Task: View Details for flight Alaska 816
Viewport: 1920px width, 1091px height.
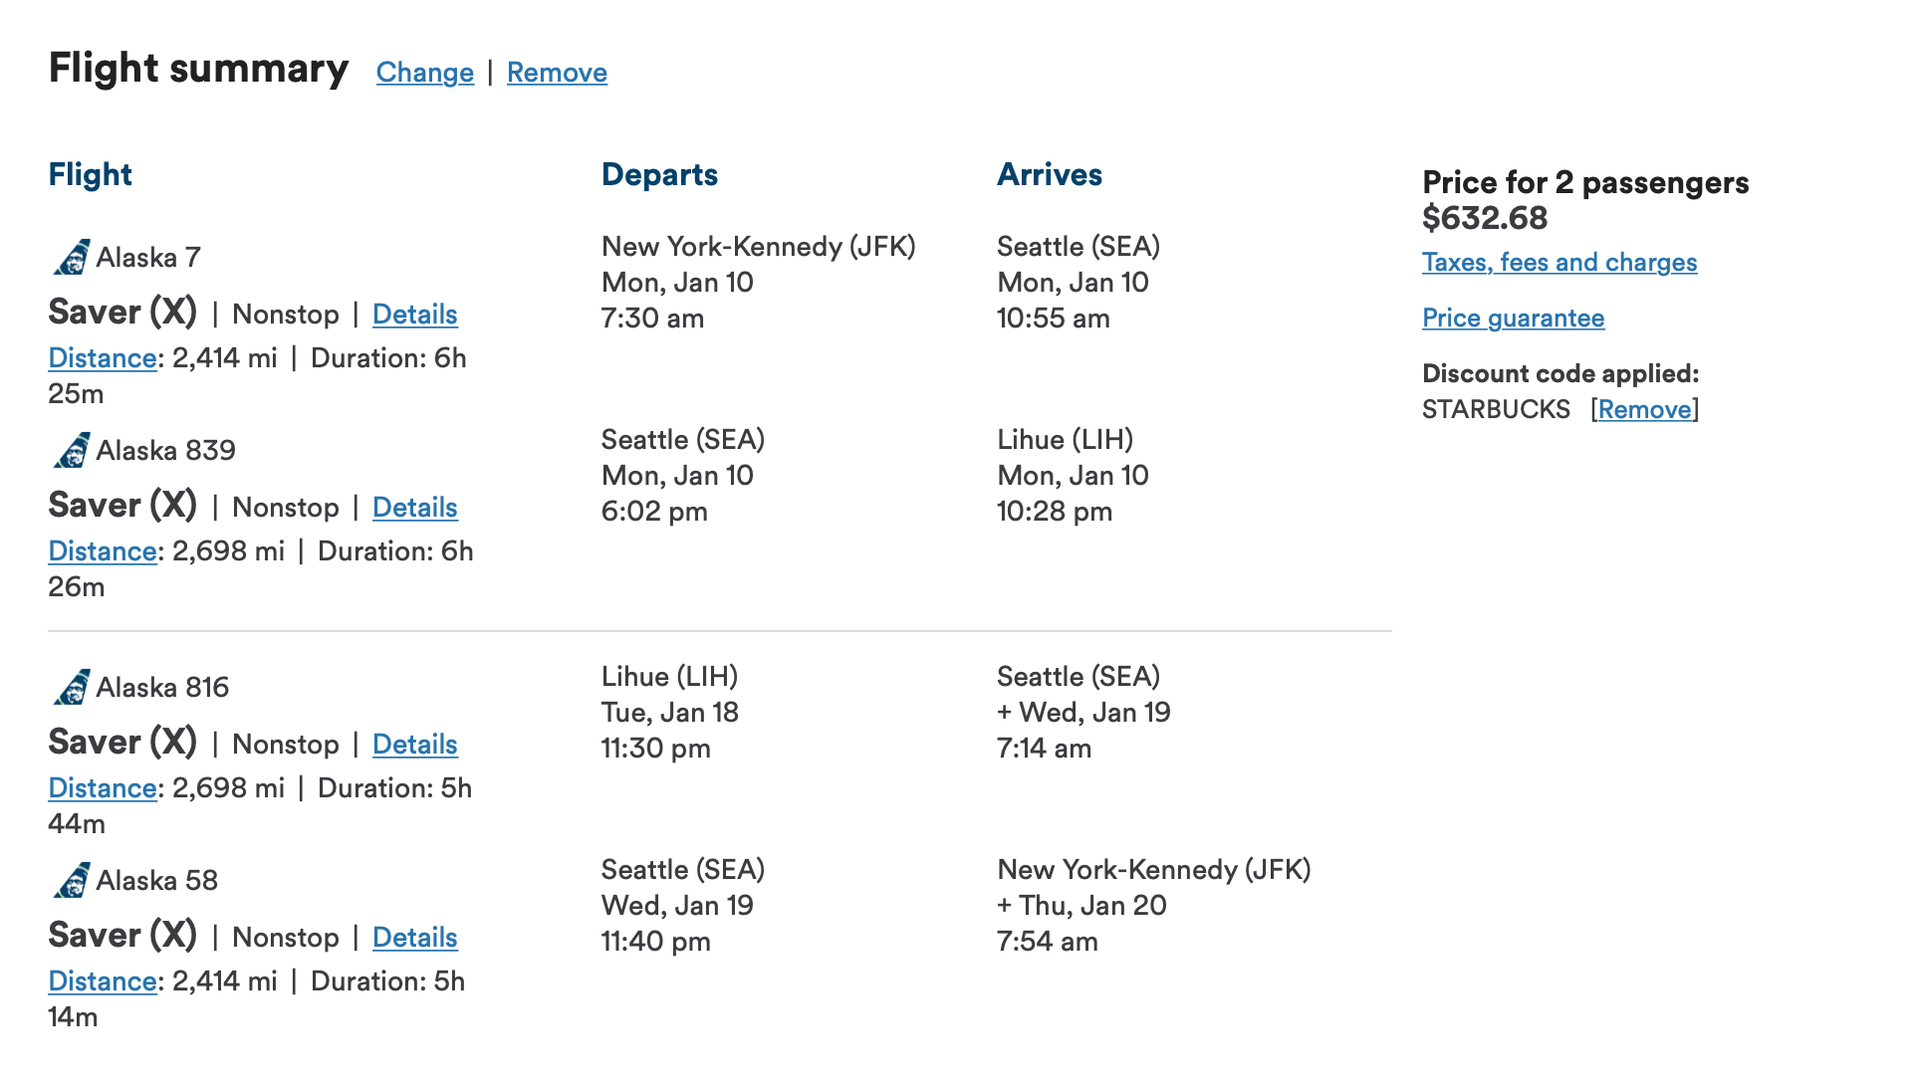Action: (x=414, y=745)
